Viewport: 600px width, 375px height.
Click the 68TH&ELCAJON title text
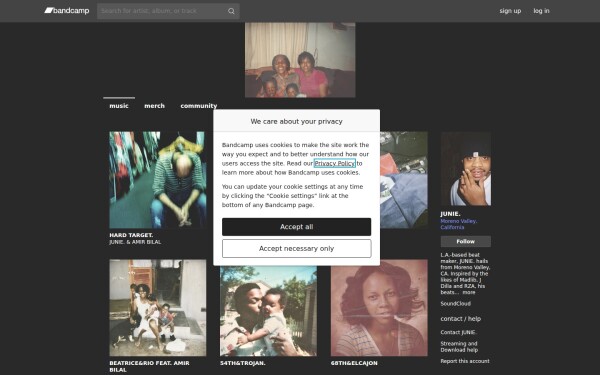tap(354, 363)
